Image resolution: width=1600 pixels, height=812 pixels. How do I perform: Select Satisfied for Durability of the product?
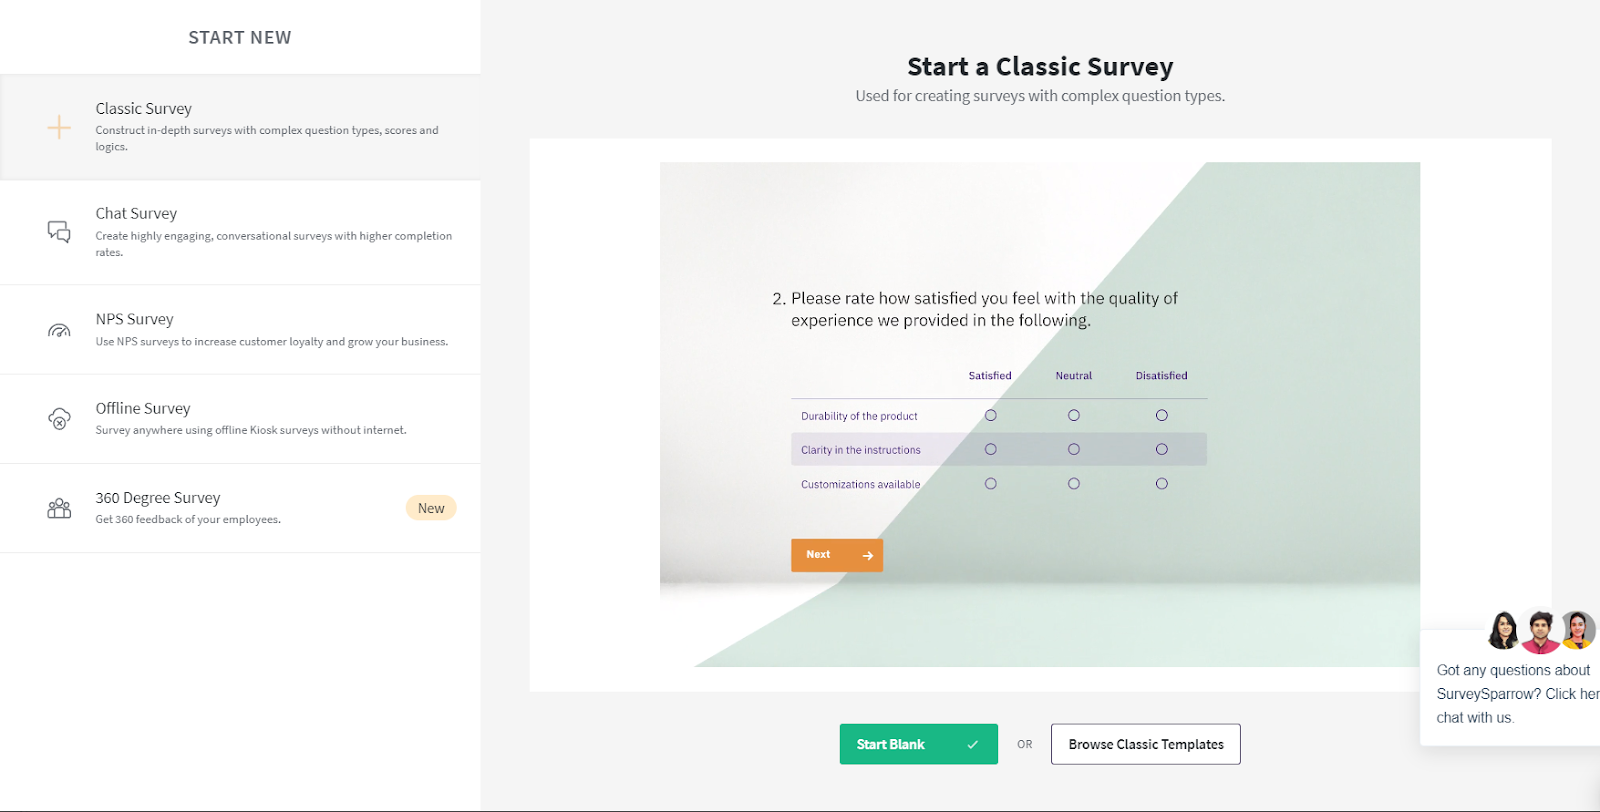[990, 415]
